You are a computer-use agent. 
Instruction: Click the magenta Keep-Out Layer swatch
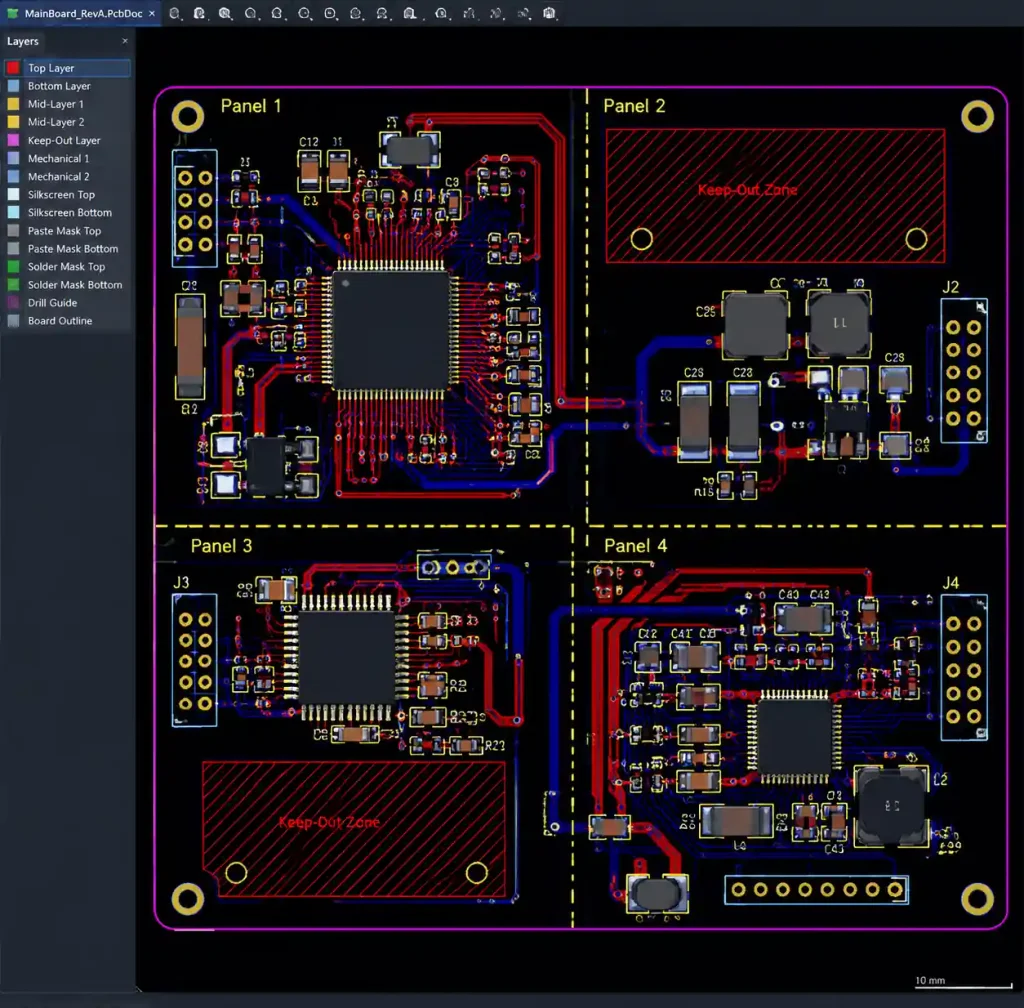click(x=13, y=140)
